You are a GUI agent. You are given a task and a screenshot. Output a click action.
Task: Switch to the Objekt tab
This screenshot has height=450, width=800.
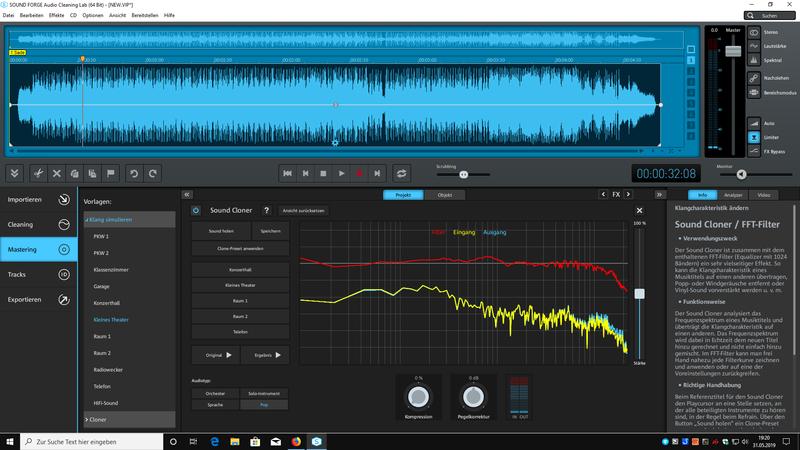(445, 195)
